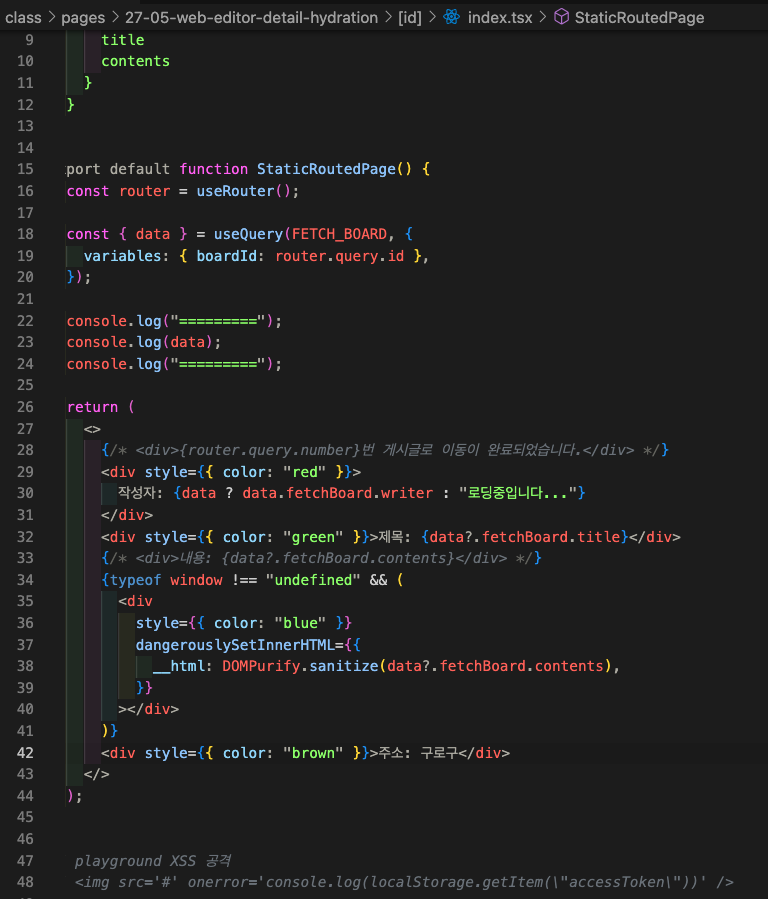Click the 'function' keyword on line 15

click(x=214, y=169)
